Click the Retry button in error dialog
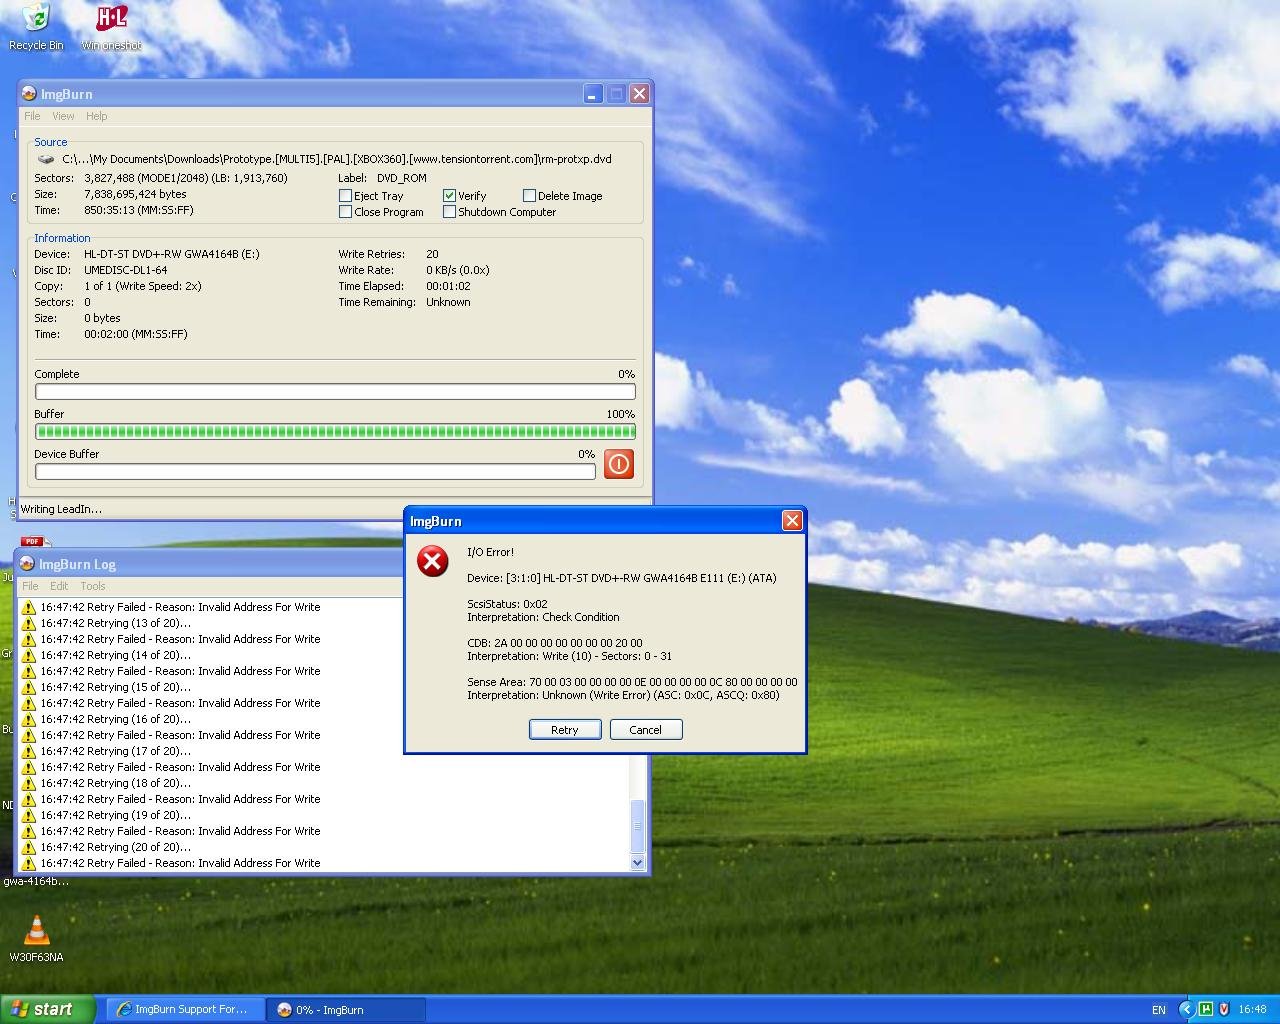Viewport: 1280px width, 1024px height. [565, 730]
